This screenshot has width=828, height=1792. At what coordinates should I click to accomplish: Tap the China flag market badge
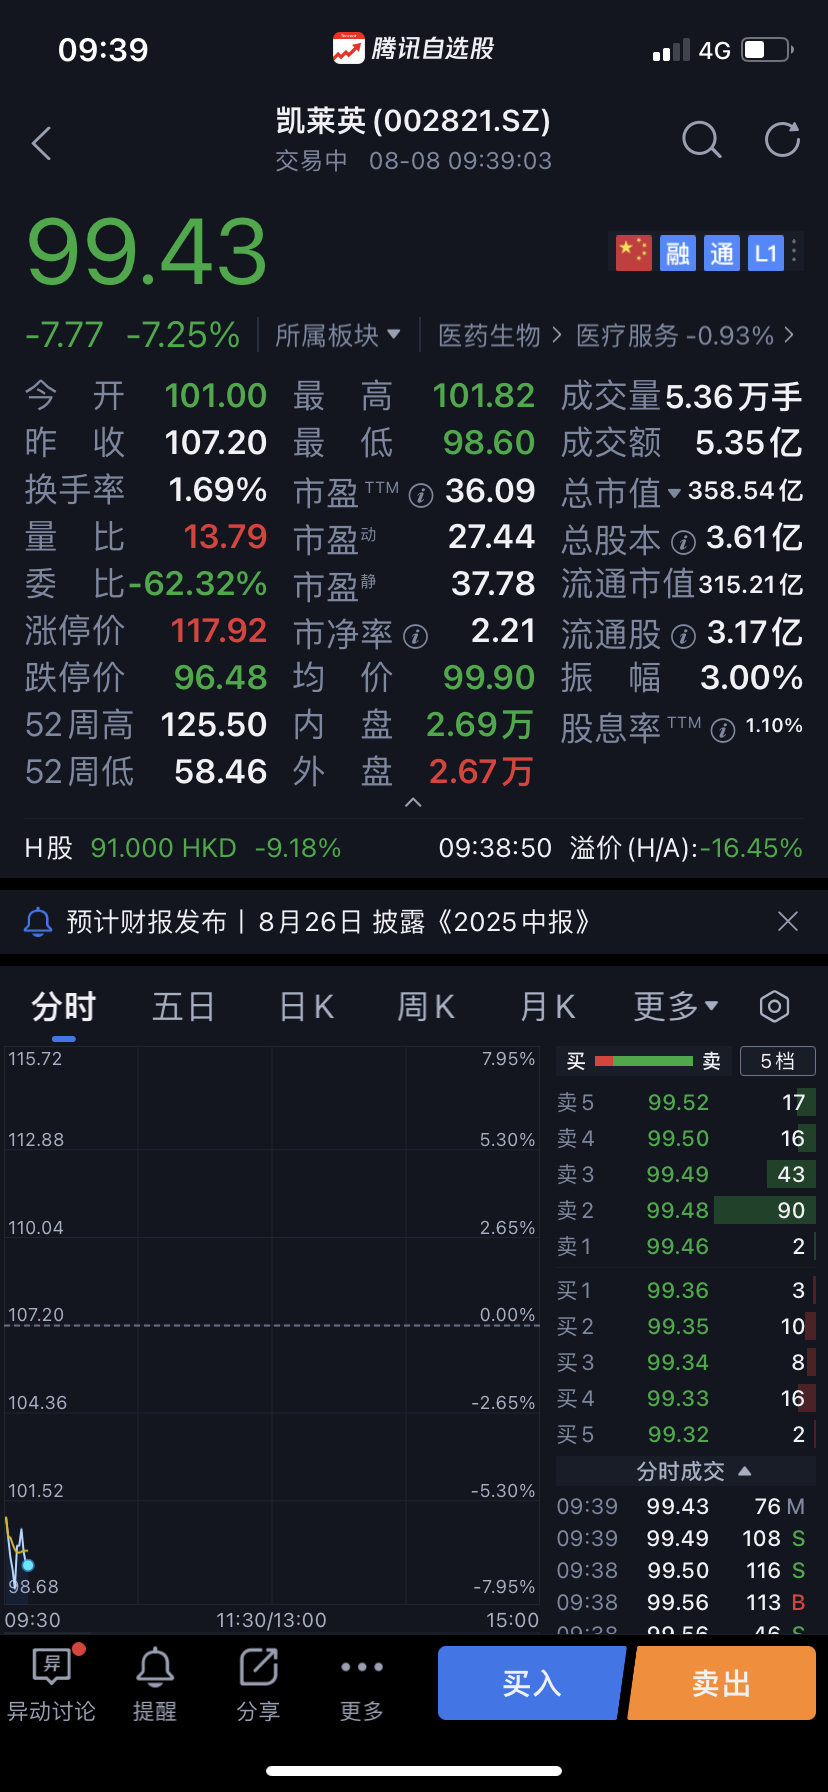click(633, 252)
